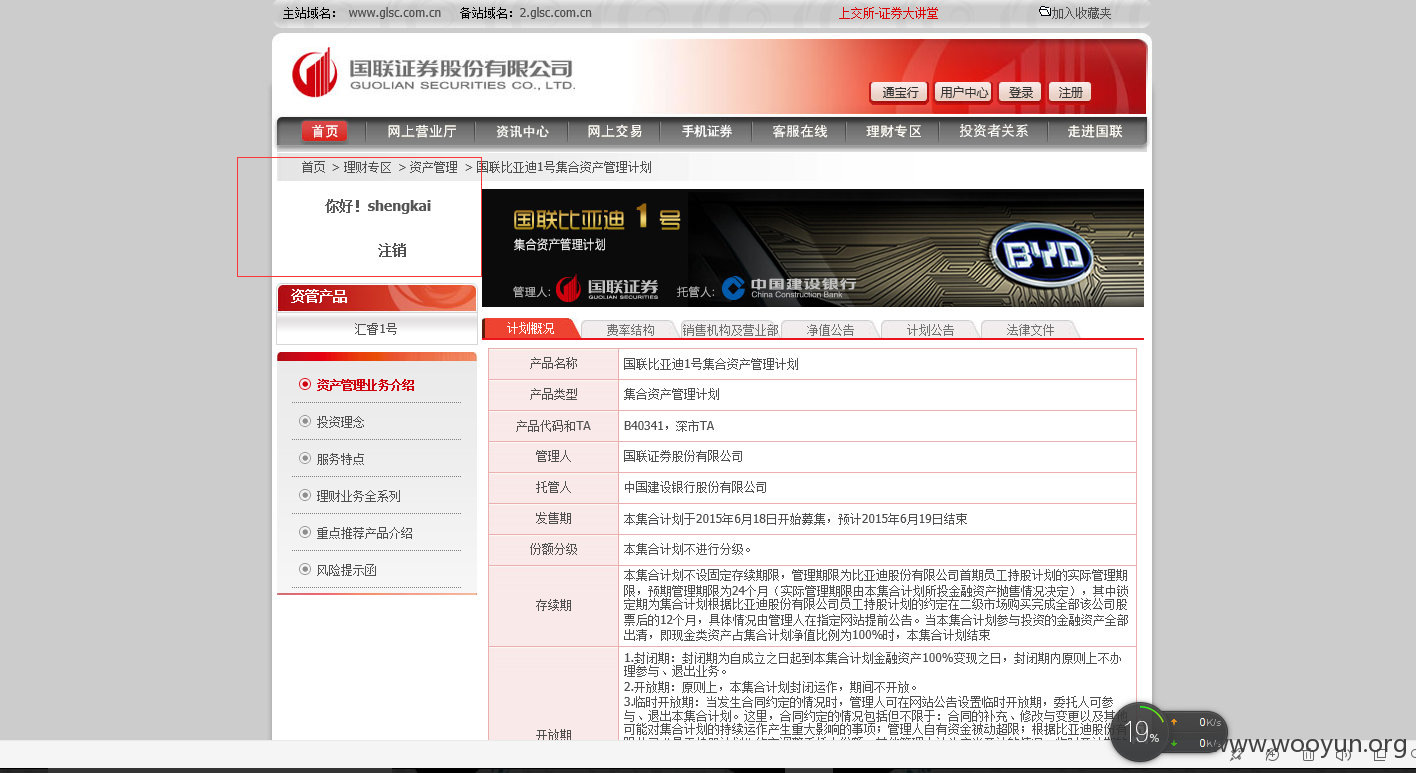1416x773 pixels.
Task: Open 资讯中心 in navigation bar
Action: tap(522, 131)
